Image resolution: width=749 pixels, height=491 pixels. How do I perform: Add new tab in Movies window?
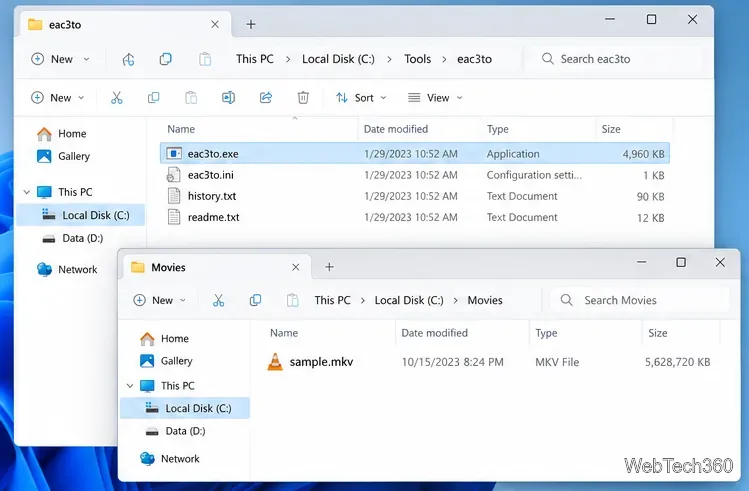click(329, 267)
